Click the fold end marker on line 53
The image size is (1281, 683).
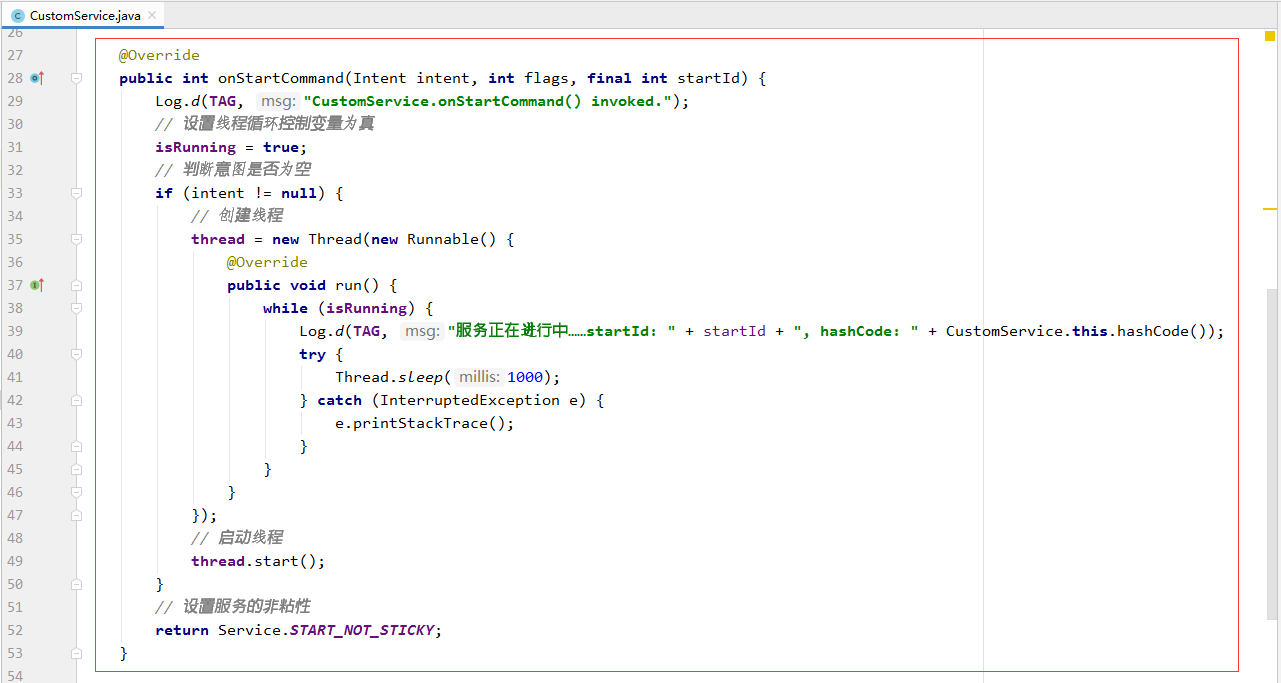click(76, 653)
